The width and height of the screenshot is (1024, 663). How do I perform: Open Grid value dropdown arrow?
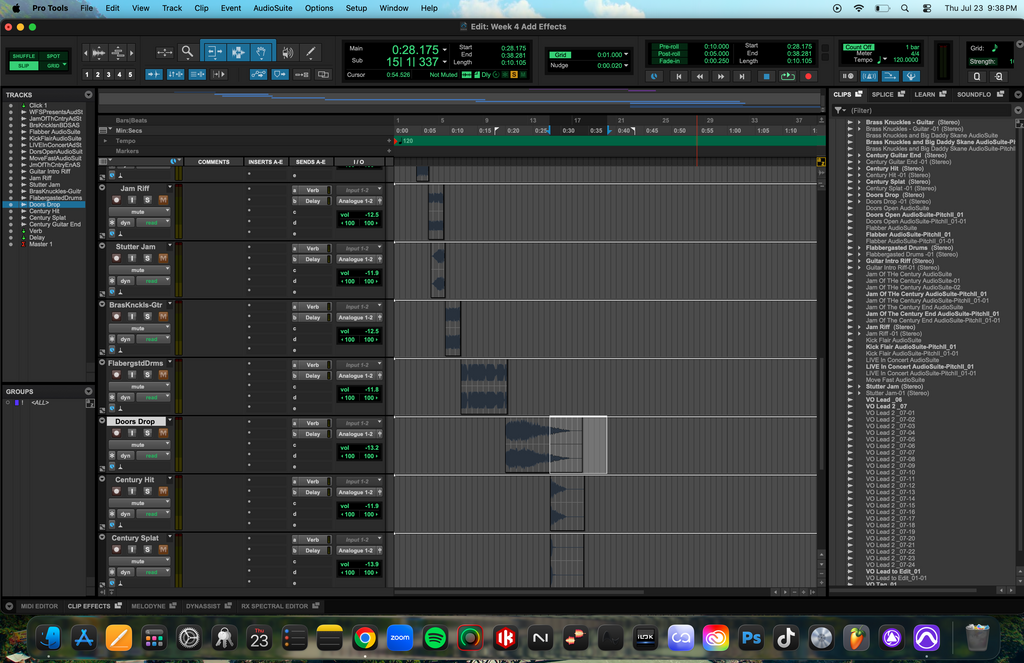point(626,55)
